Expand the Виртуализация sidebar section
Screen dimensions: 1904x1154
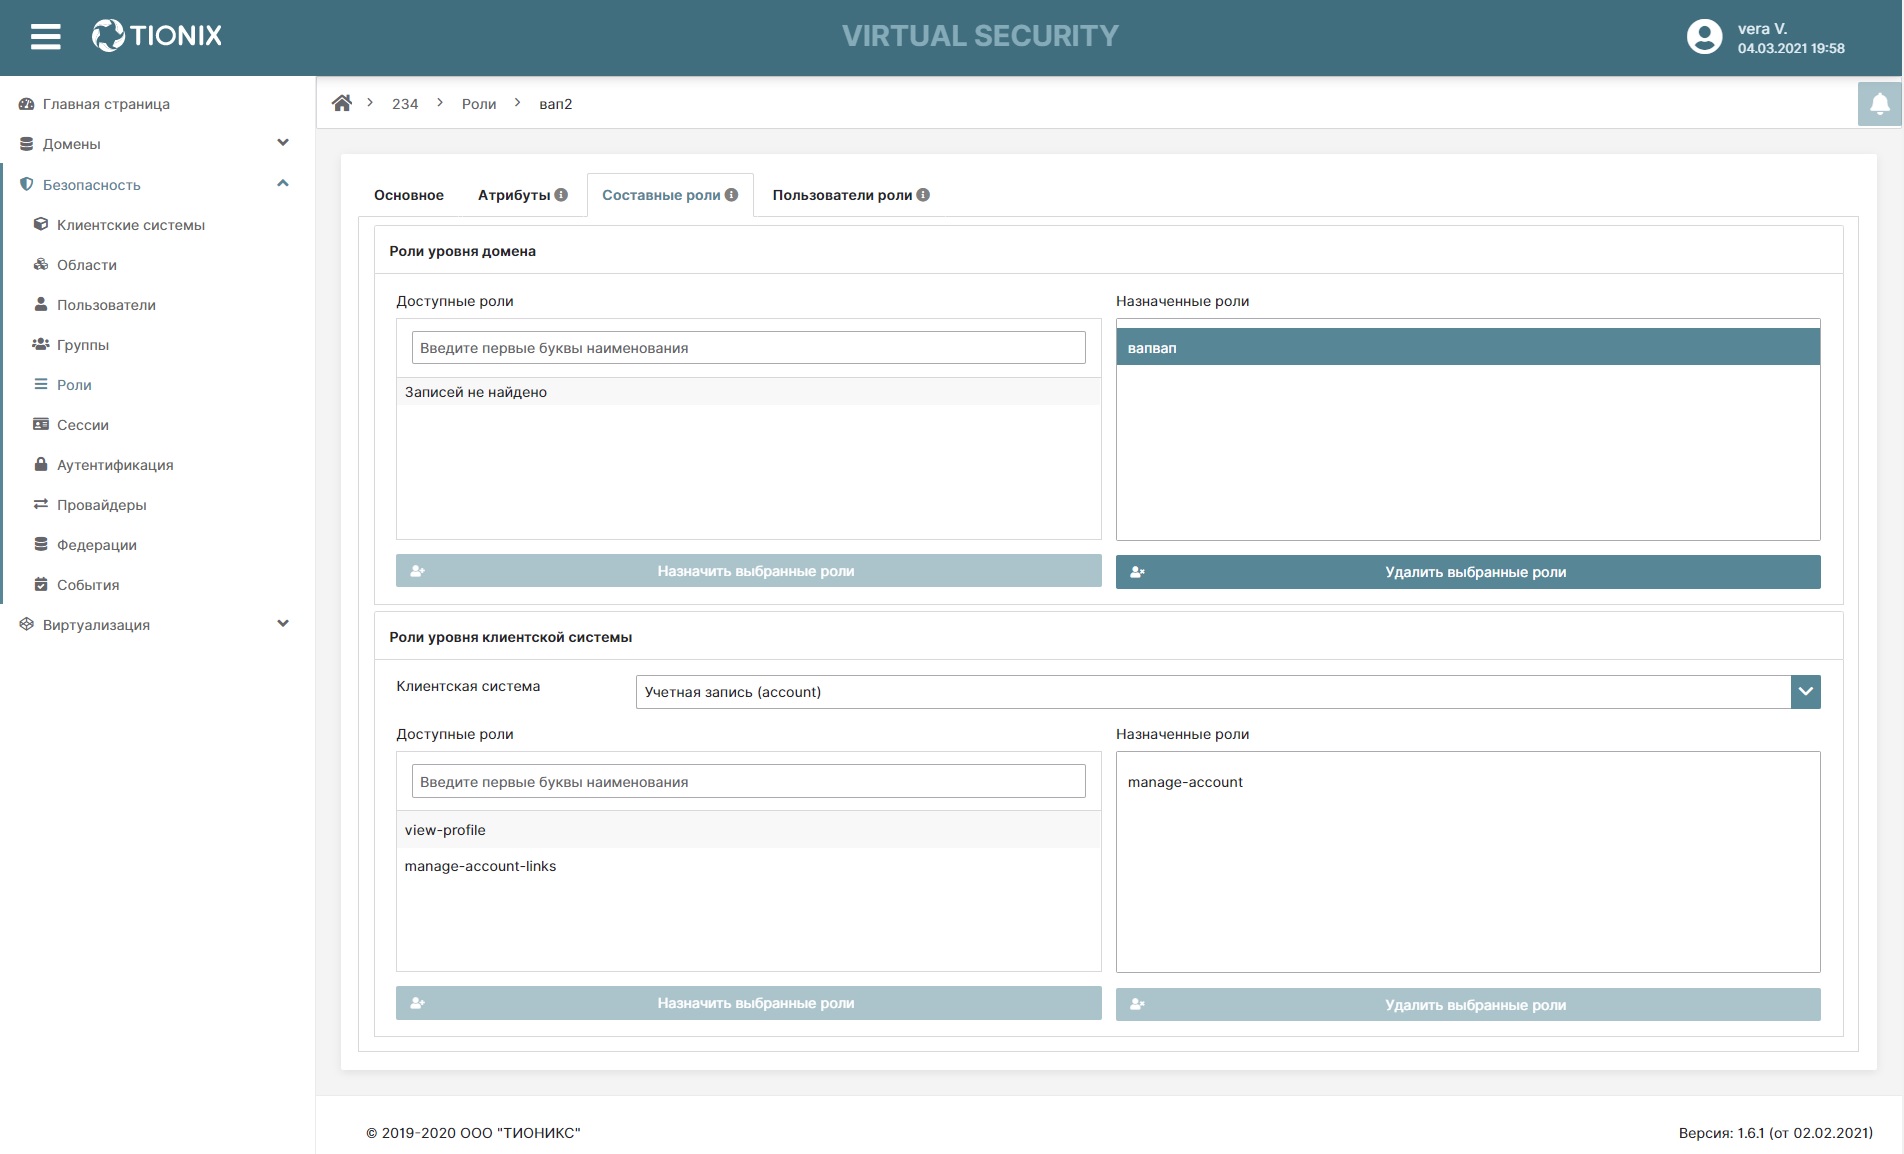283,624
